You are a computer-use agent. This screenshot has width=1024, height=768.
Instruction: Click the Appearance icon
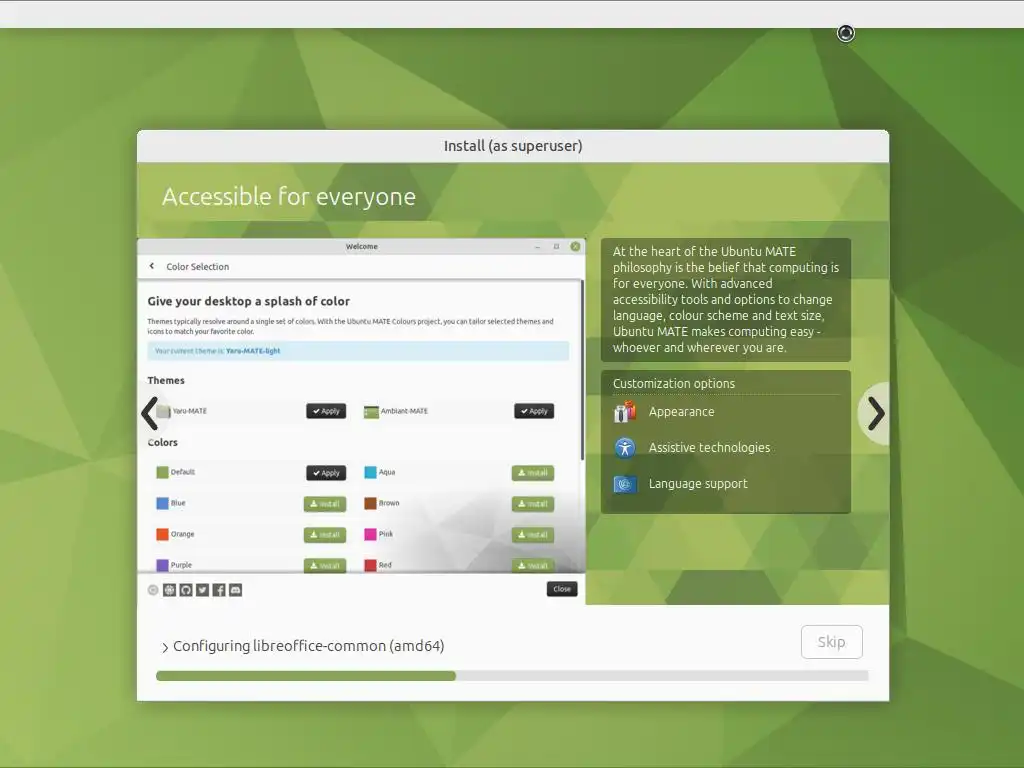click(x=625, y=412)
